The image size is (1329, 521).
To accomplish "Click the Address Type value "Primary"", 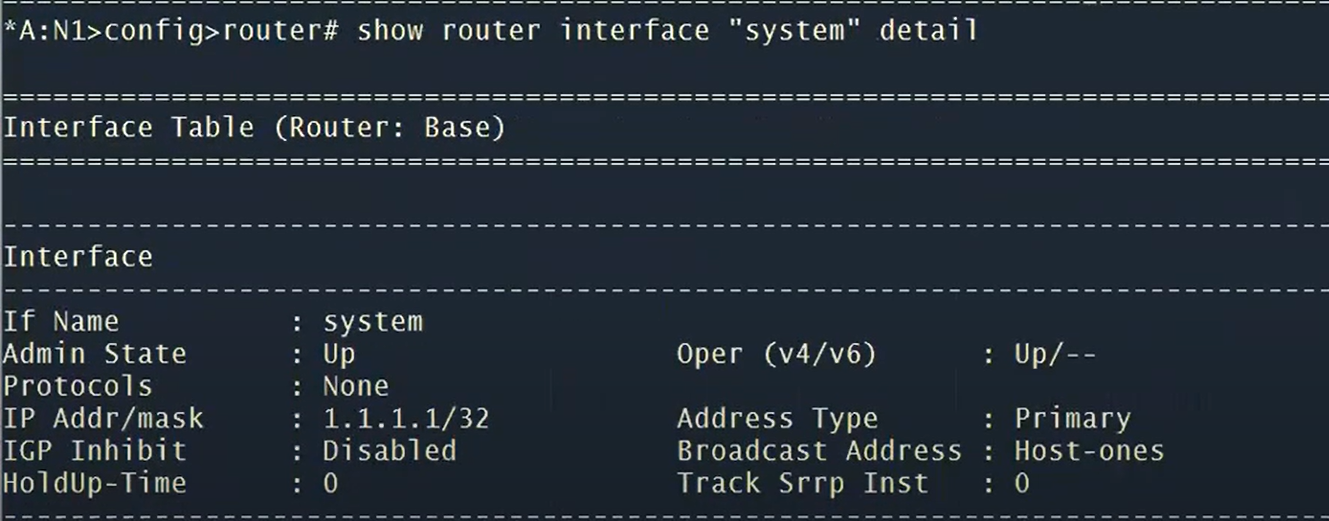I will pyautogui.click(x=1072, y=418).
